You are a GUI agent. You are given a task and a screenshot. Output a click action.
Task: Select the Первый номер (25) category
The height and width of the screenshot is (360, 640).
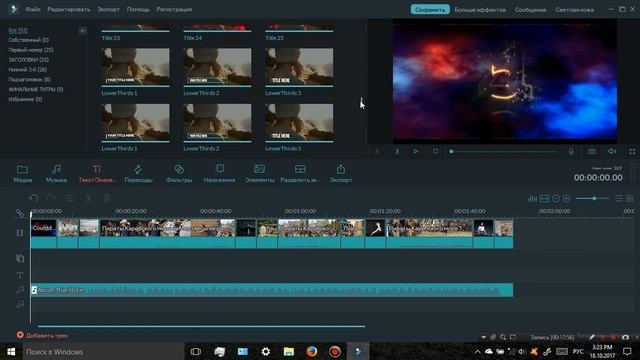coord(31,50)
